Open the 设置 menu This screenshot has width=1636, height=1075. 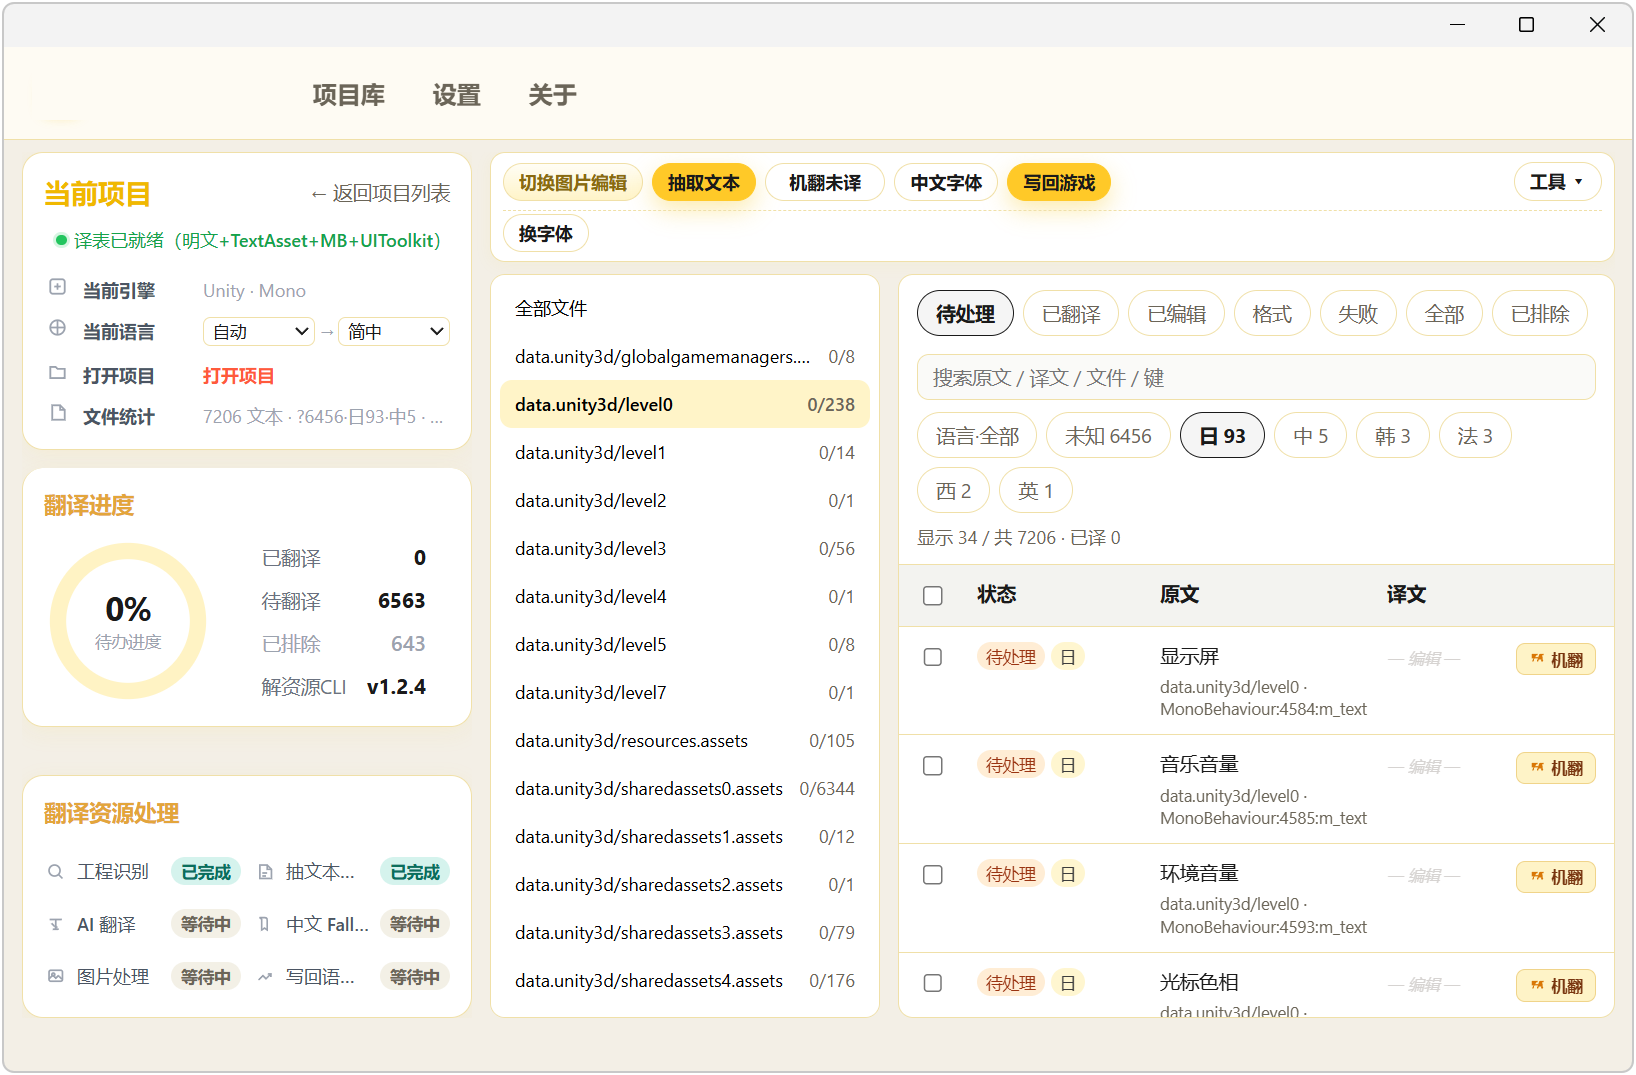click(457, 95)
